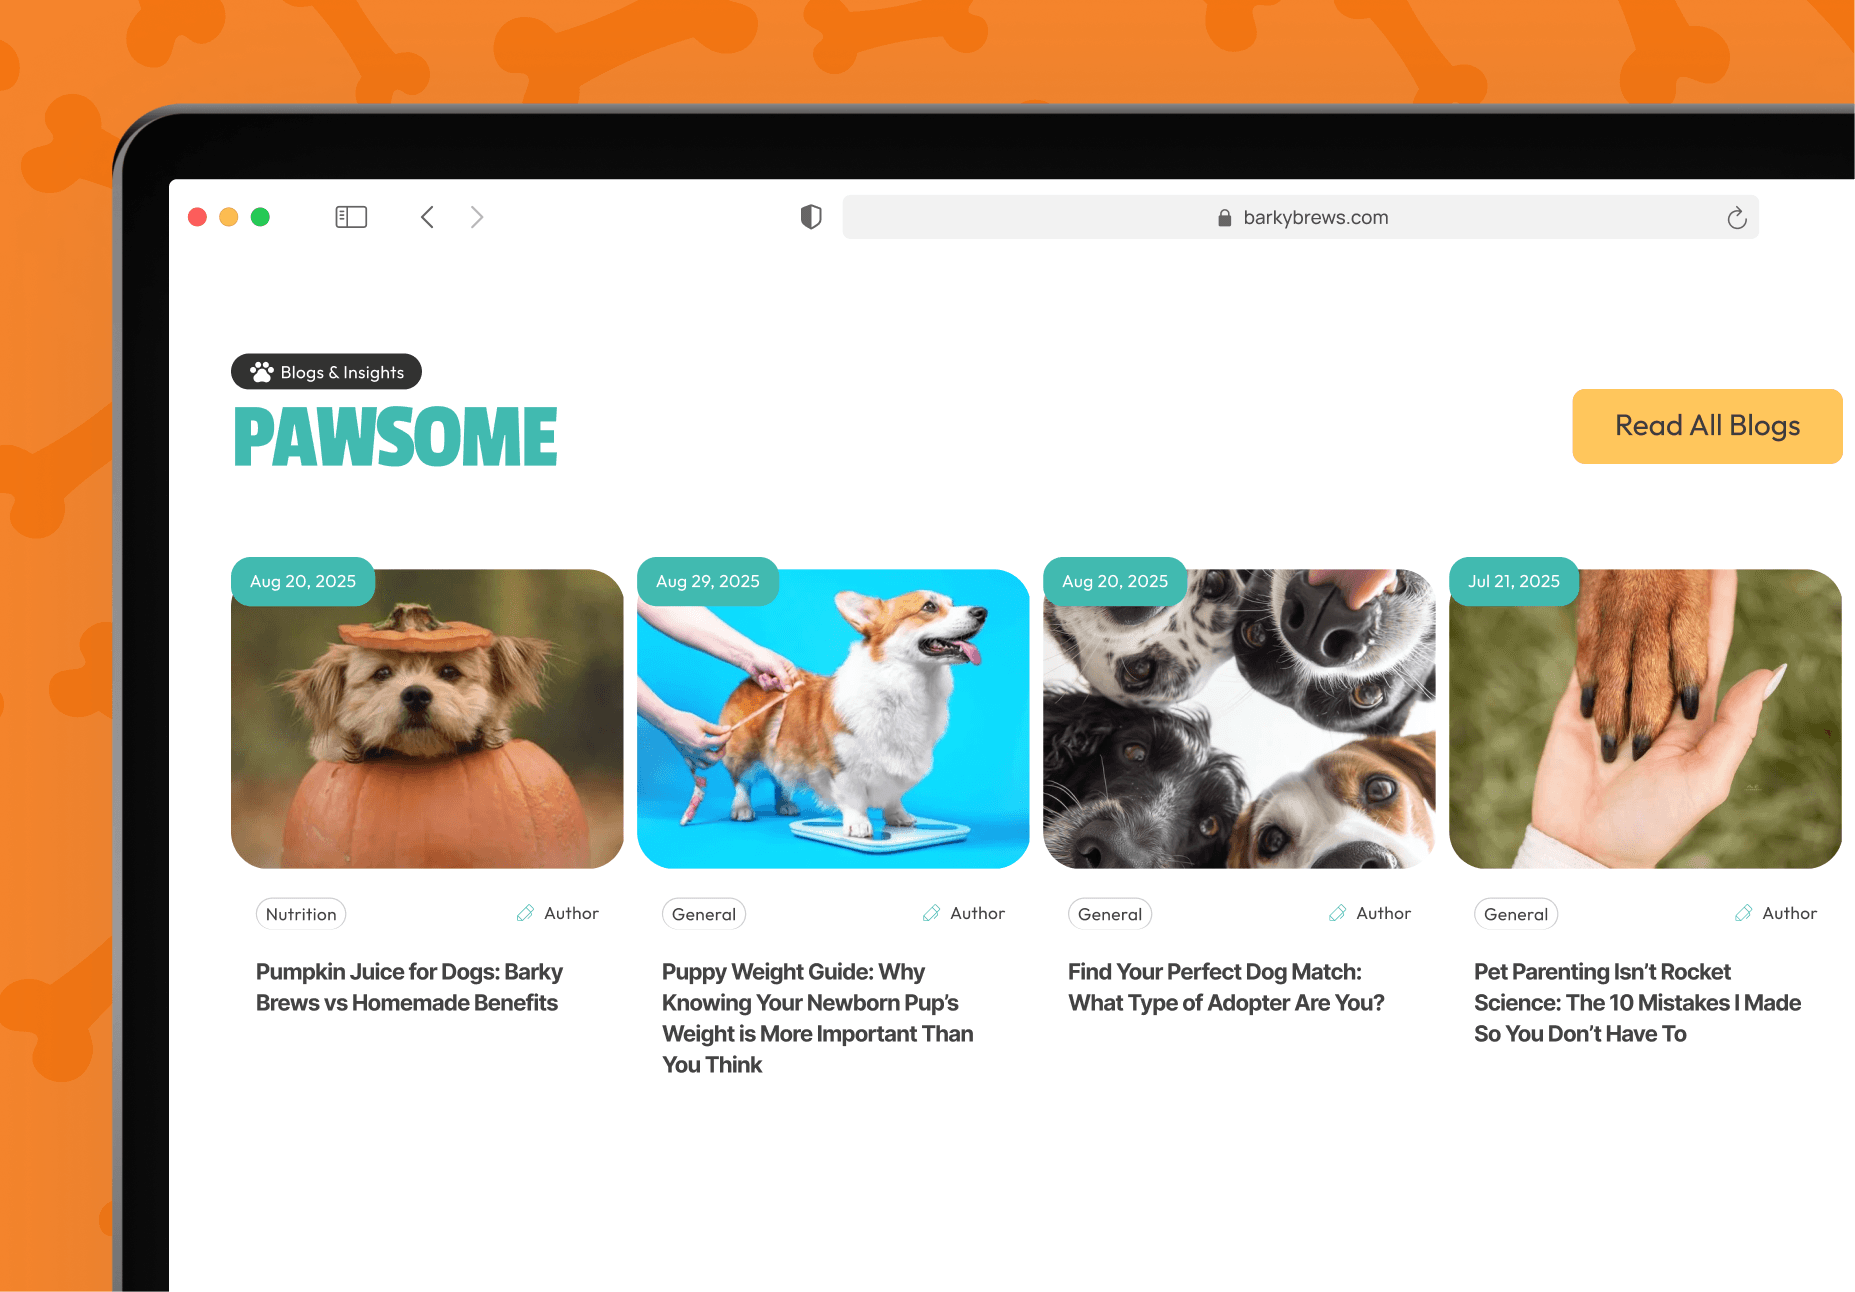Image resolution: width=1855 pixels, height=1292 pixels.
Task: Click the Aug 20, 2025 badge on the Dog Match card
Action: point(1115,581)
